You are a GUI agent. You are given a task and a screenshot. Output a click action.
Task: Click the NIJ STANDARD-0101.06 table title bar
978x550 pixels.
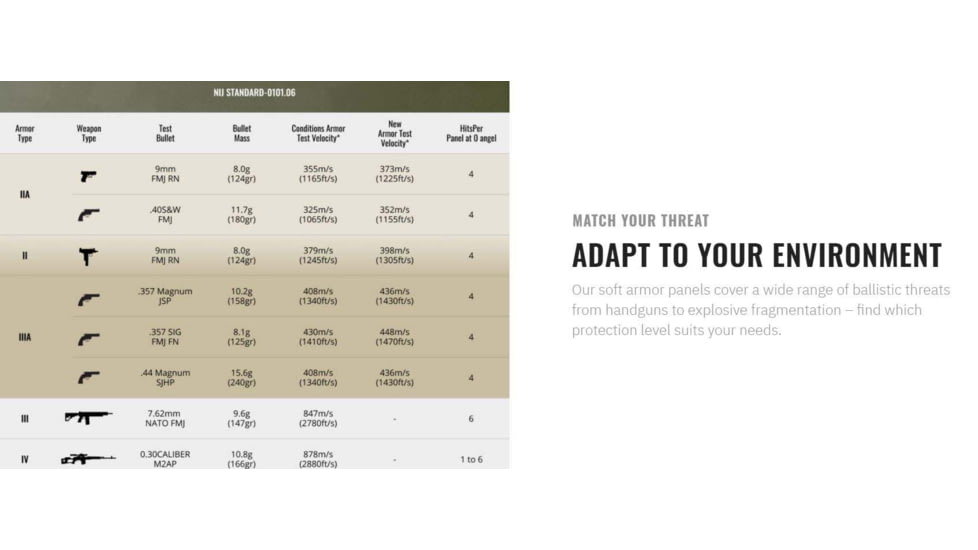pyautogui.click(x=254, y=93)
